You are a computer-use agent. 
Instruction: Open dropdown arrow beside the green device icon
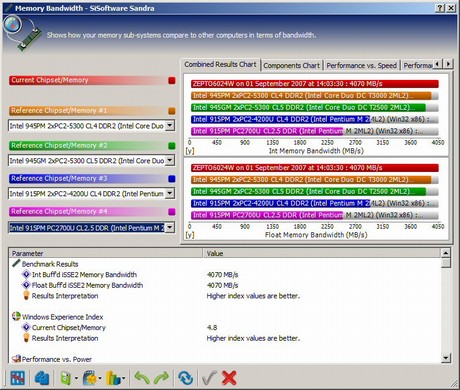[x=76, y=378]
